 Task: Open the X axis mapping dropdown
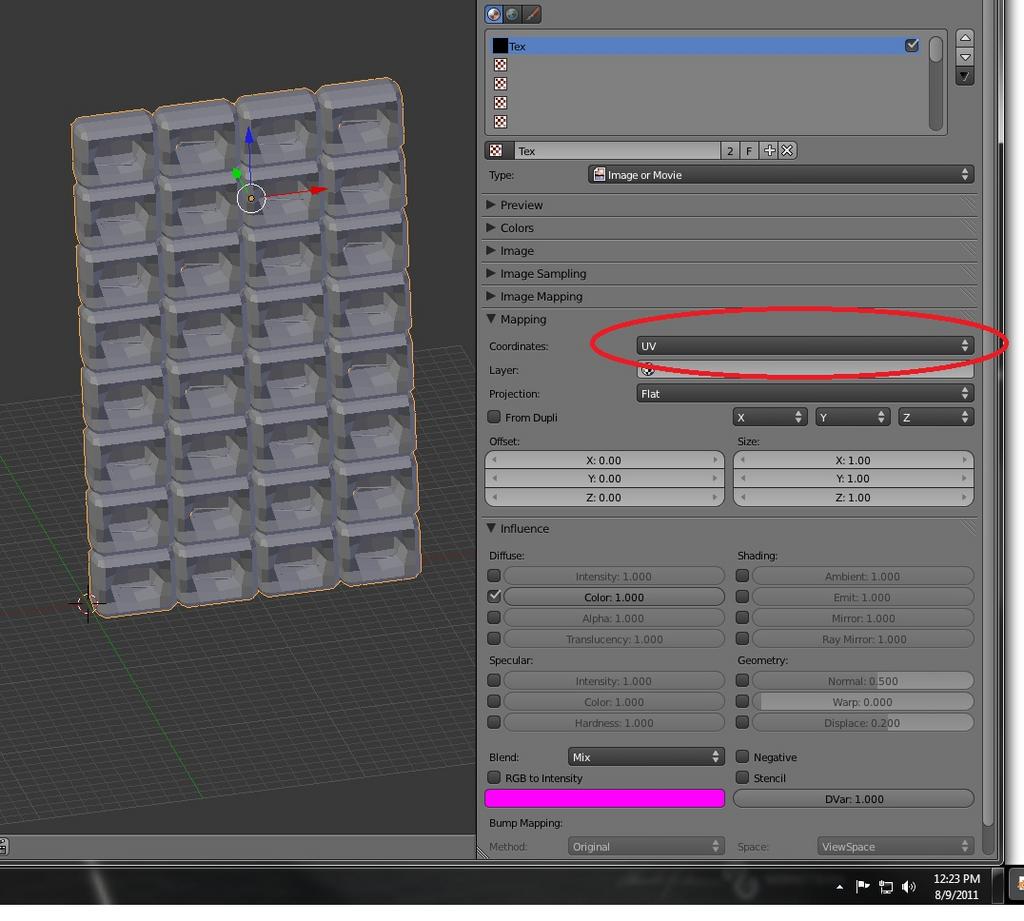[770, 417]
